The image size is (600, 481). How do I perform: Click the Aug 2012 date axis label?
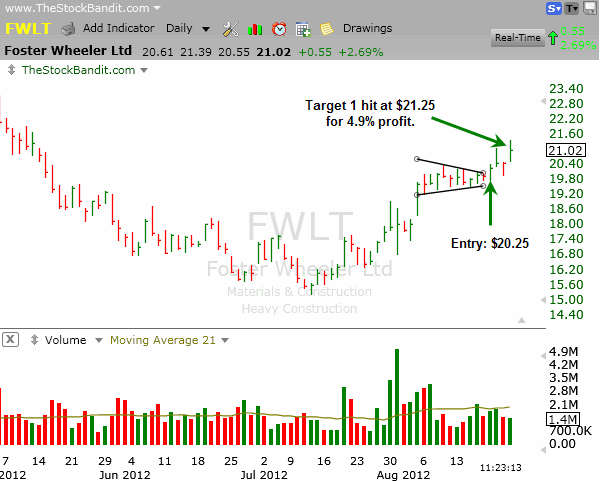coord(403,475)
